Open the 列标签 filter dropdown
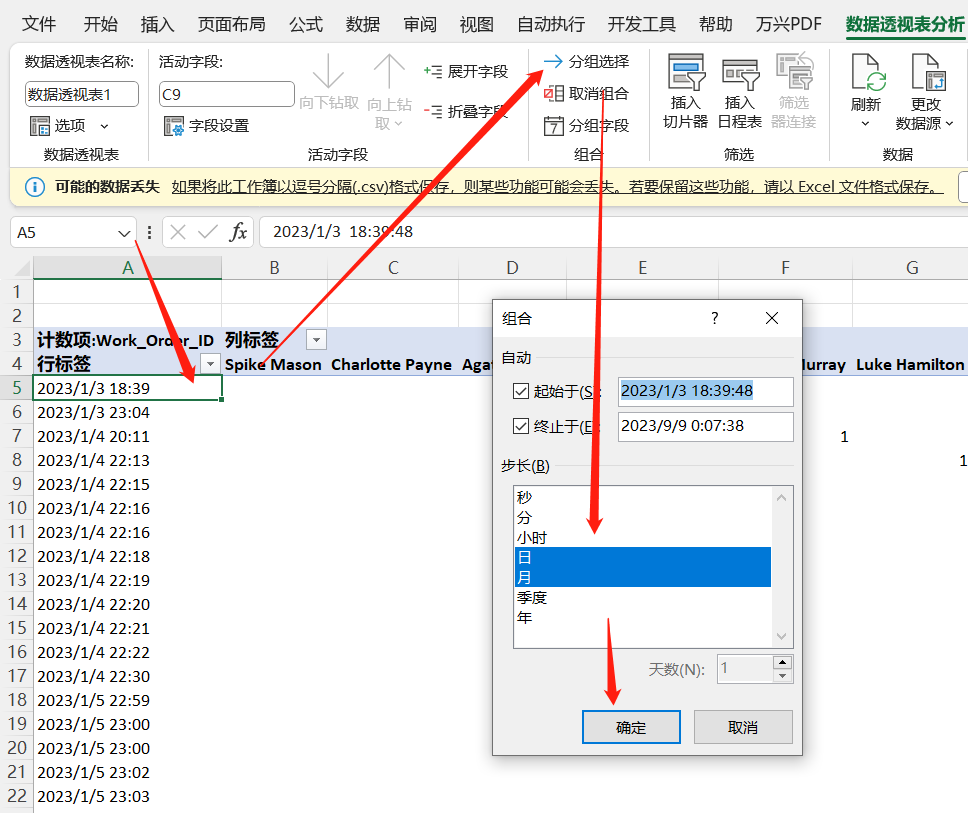This screenshot has height=813, width=968. click(316, 340)
